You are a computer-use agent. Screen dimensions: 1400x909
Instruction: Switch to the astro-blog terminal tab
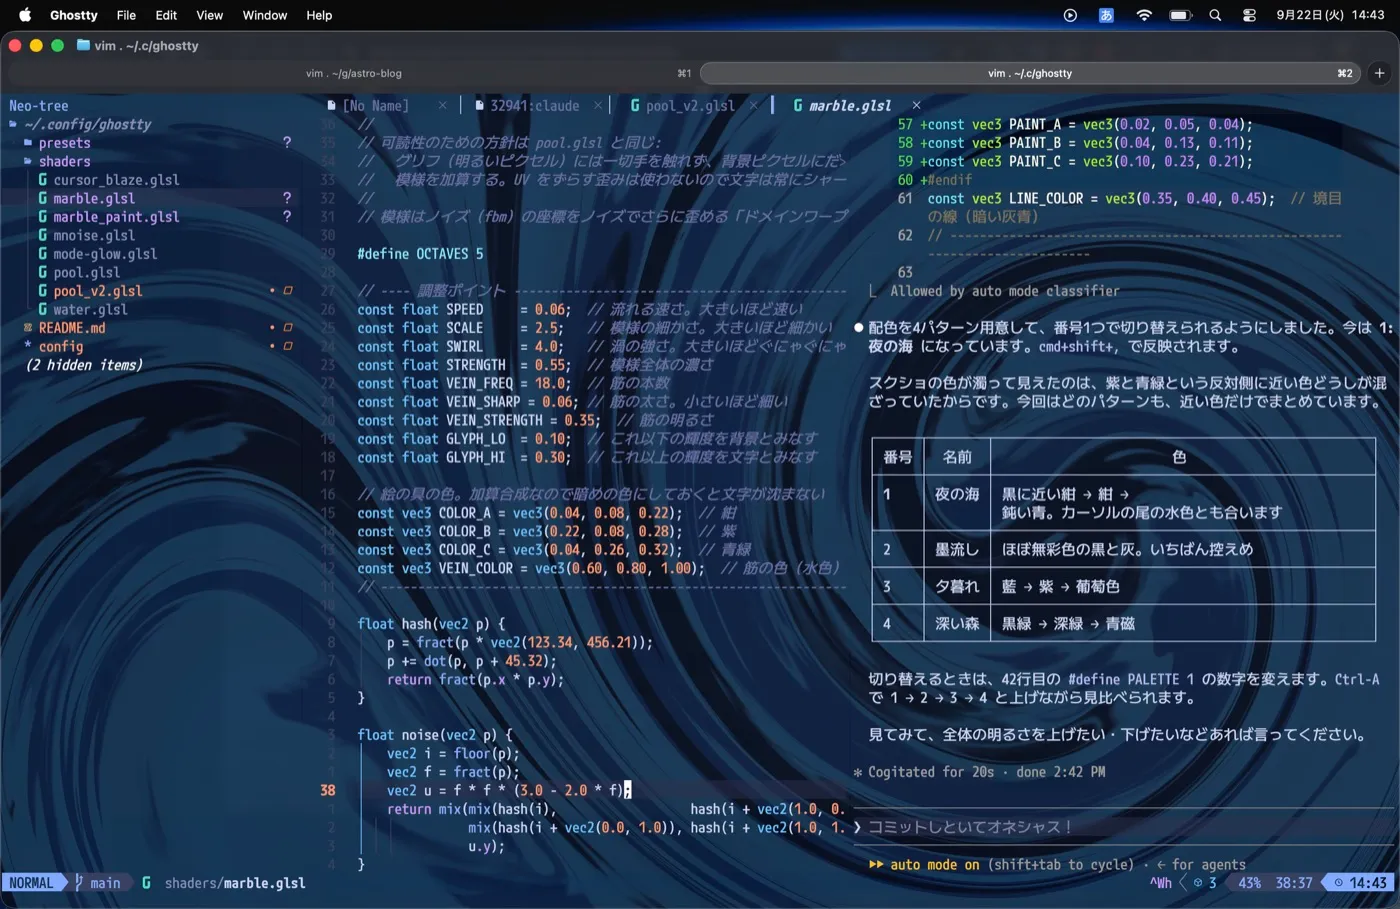(353, 73)
